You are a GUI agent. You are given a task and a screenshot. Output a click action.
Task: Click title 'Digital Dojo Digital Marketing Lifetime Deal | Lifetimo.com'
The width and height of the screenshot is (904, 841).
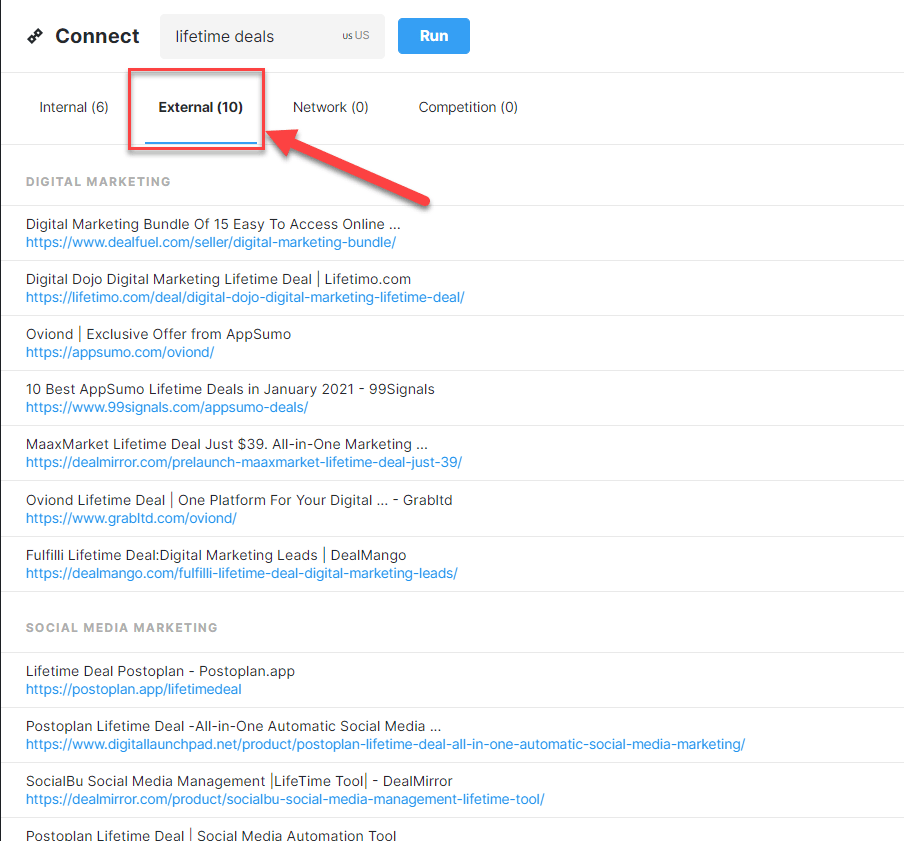click(219, 280)
